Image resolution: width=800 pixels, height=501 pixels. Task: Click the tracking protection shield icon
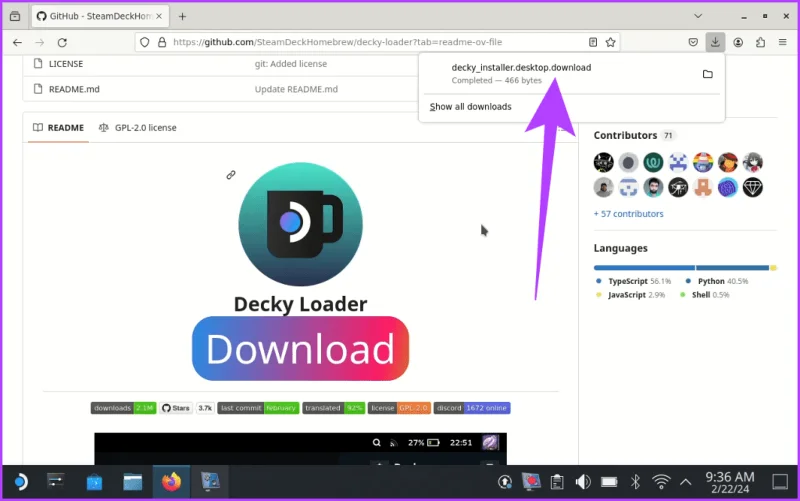[145, 42]
